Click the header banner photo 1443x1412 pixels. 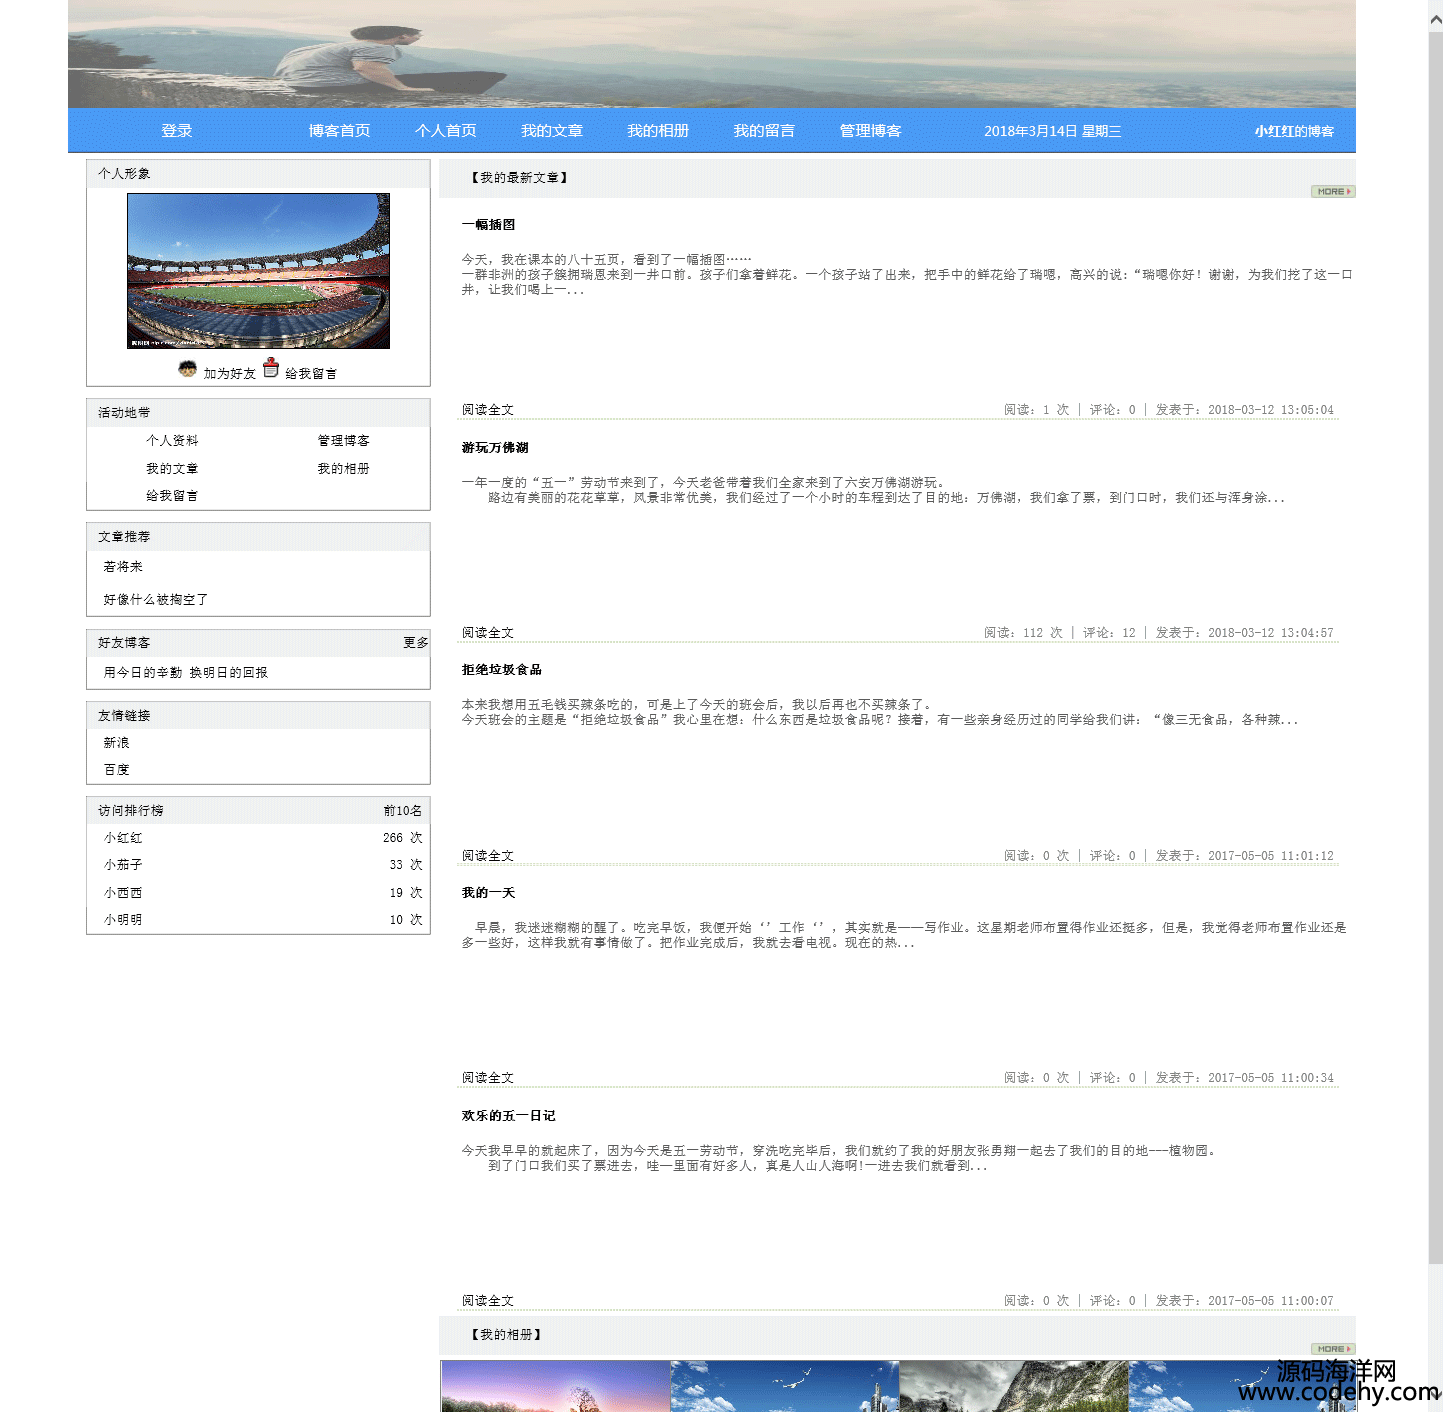[712, 54]
